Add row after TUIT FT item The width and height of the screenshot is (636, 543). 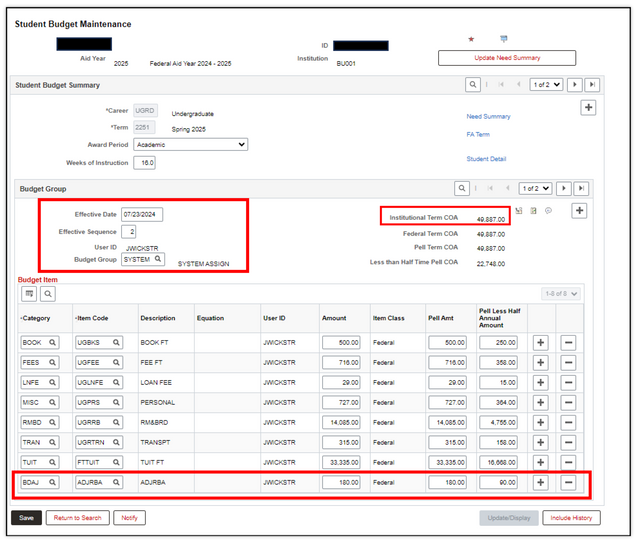[x=541, y=462]
